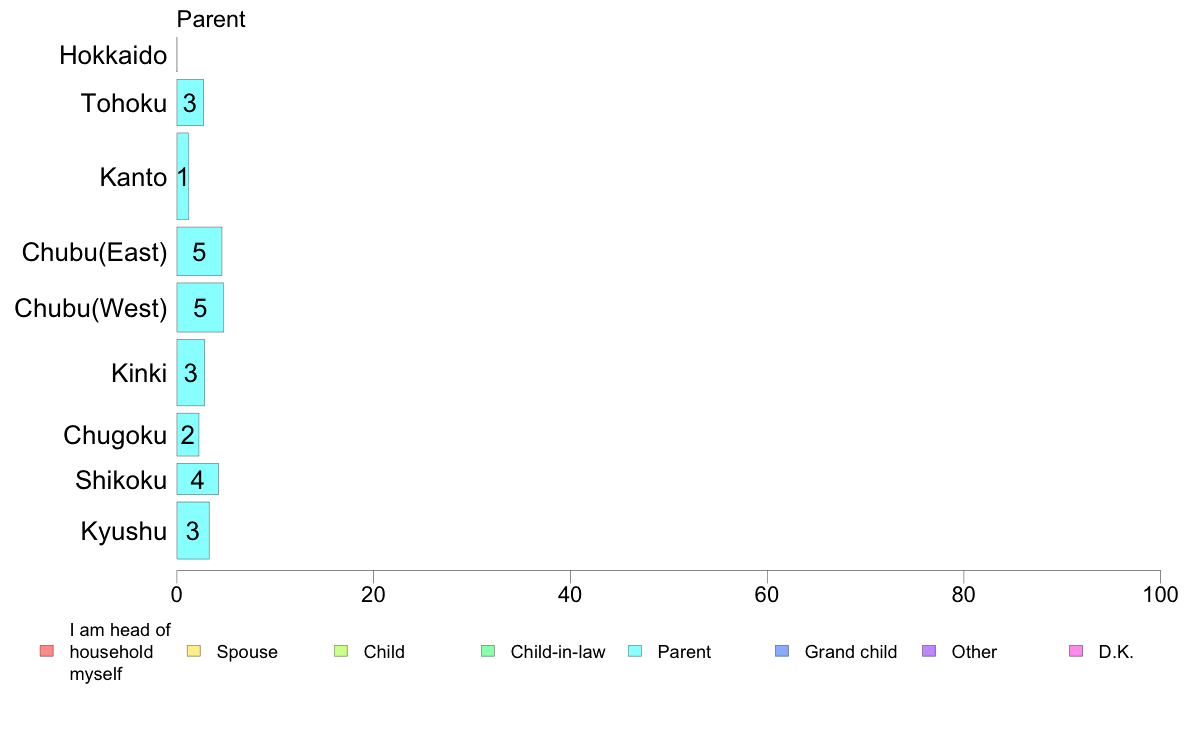Click the blue Grand child legend swatch
Viewport: 1188px width, 736px height.
[x=782, y=651]
